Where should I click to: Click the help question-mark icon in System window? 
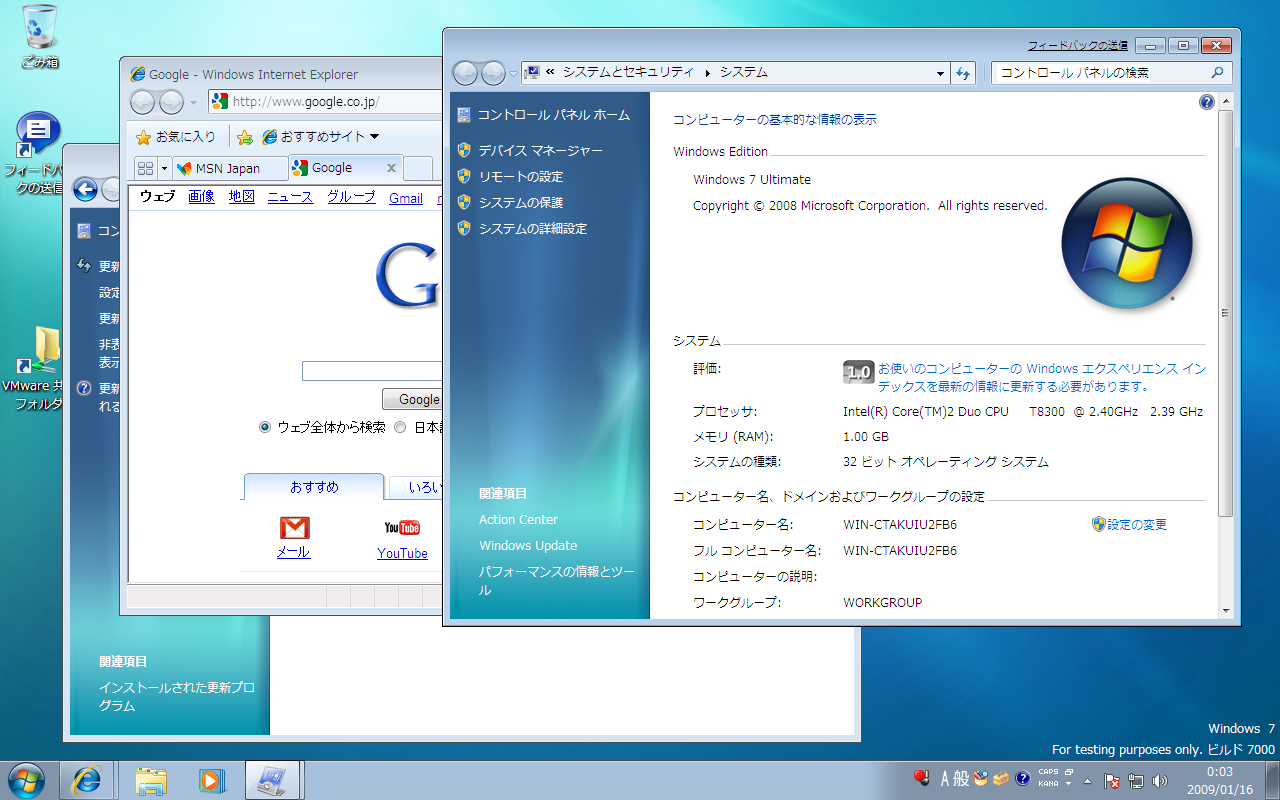tap(1206, 102)
